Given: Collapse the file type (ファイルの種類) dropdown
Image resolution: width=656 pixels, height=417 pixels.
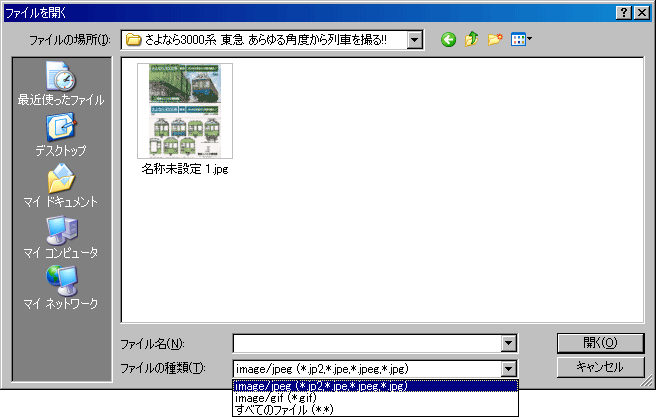Looking at the screenshot, I should point(510,368).
